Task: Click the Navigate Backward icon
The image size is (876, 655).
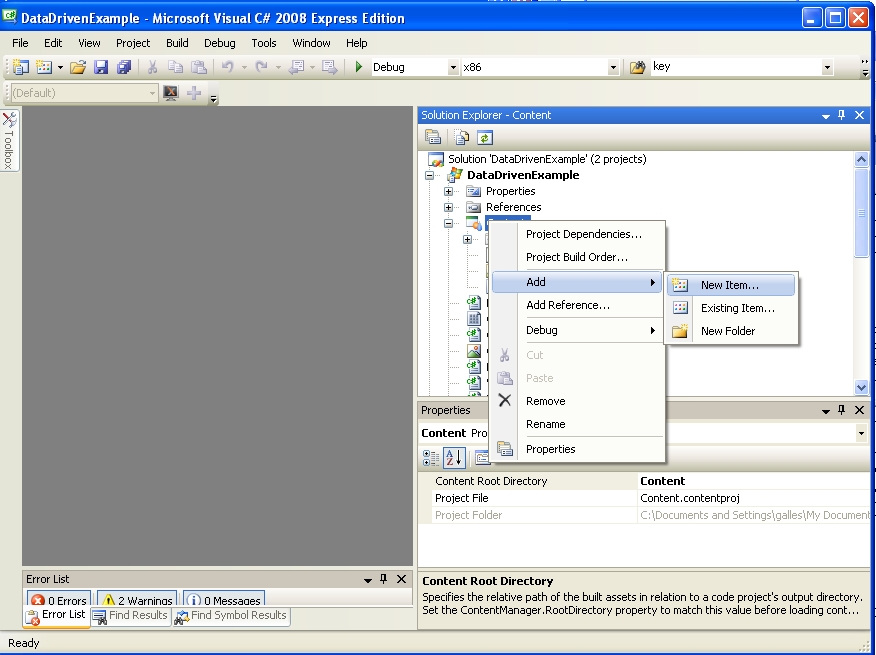Action: click(296, 67)
